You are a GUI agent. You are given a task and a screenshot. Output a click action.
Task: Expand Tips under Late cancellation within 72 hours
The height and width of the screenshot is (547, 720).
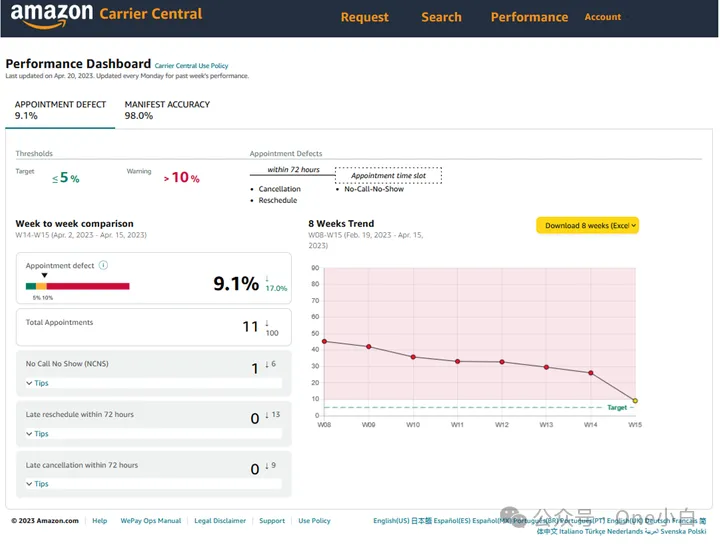37,484
